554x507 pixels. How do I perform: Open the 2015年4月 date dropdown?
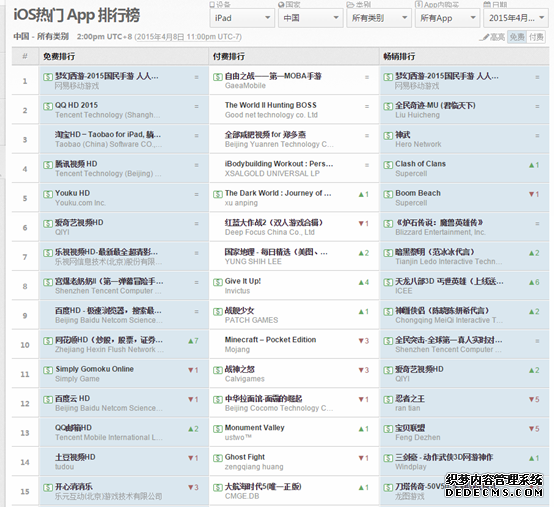[516, 18]
